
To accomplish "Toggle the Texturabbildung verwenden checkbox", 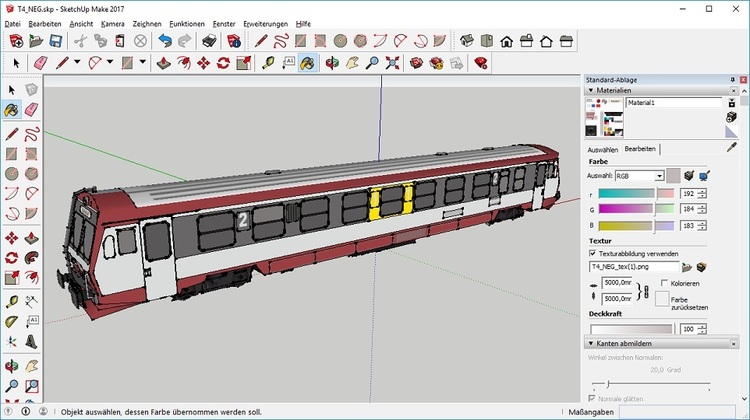I will pyautogui.click(x=593, y=254).
